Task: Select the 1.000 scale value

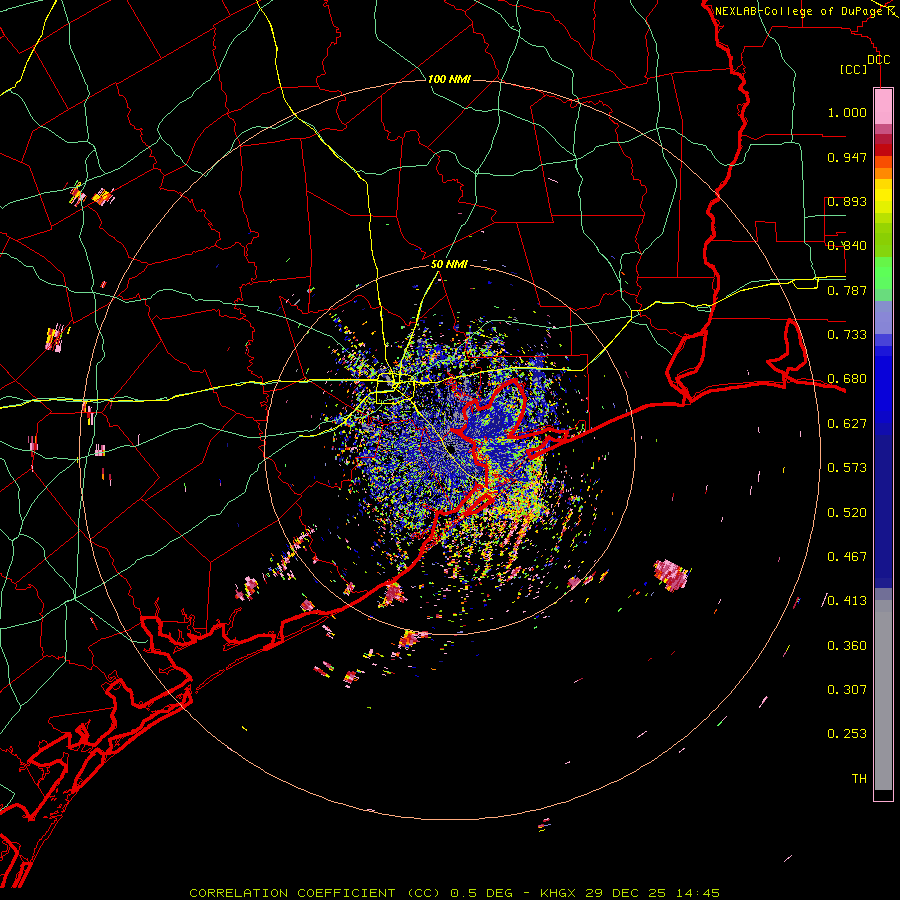Action: coord(847,112)
